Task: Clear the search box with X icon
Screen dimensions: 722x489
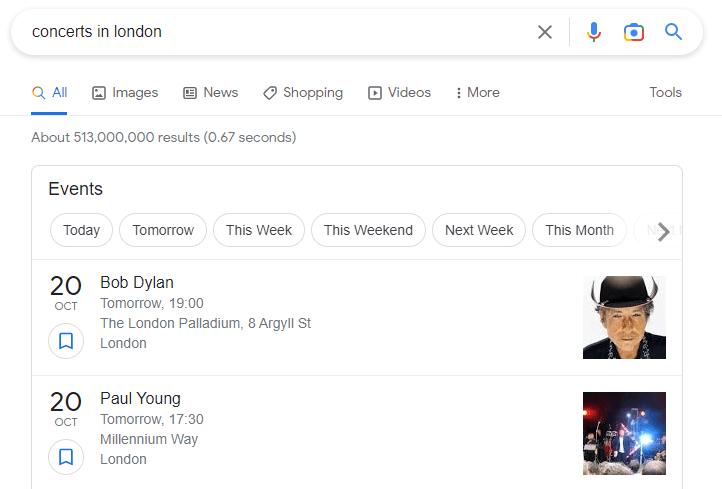Action: [x=545, y=32]
